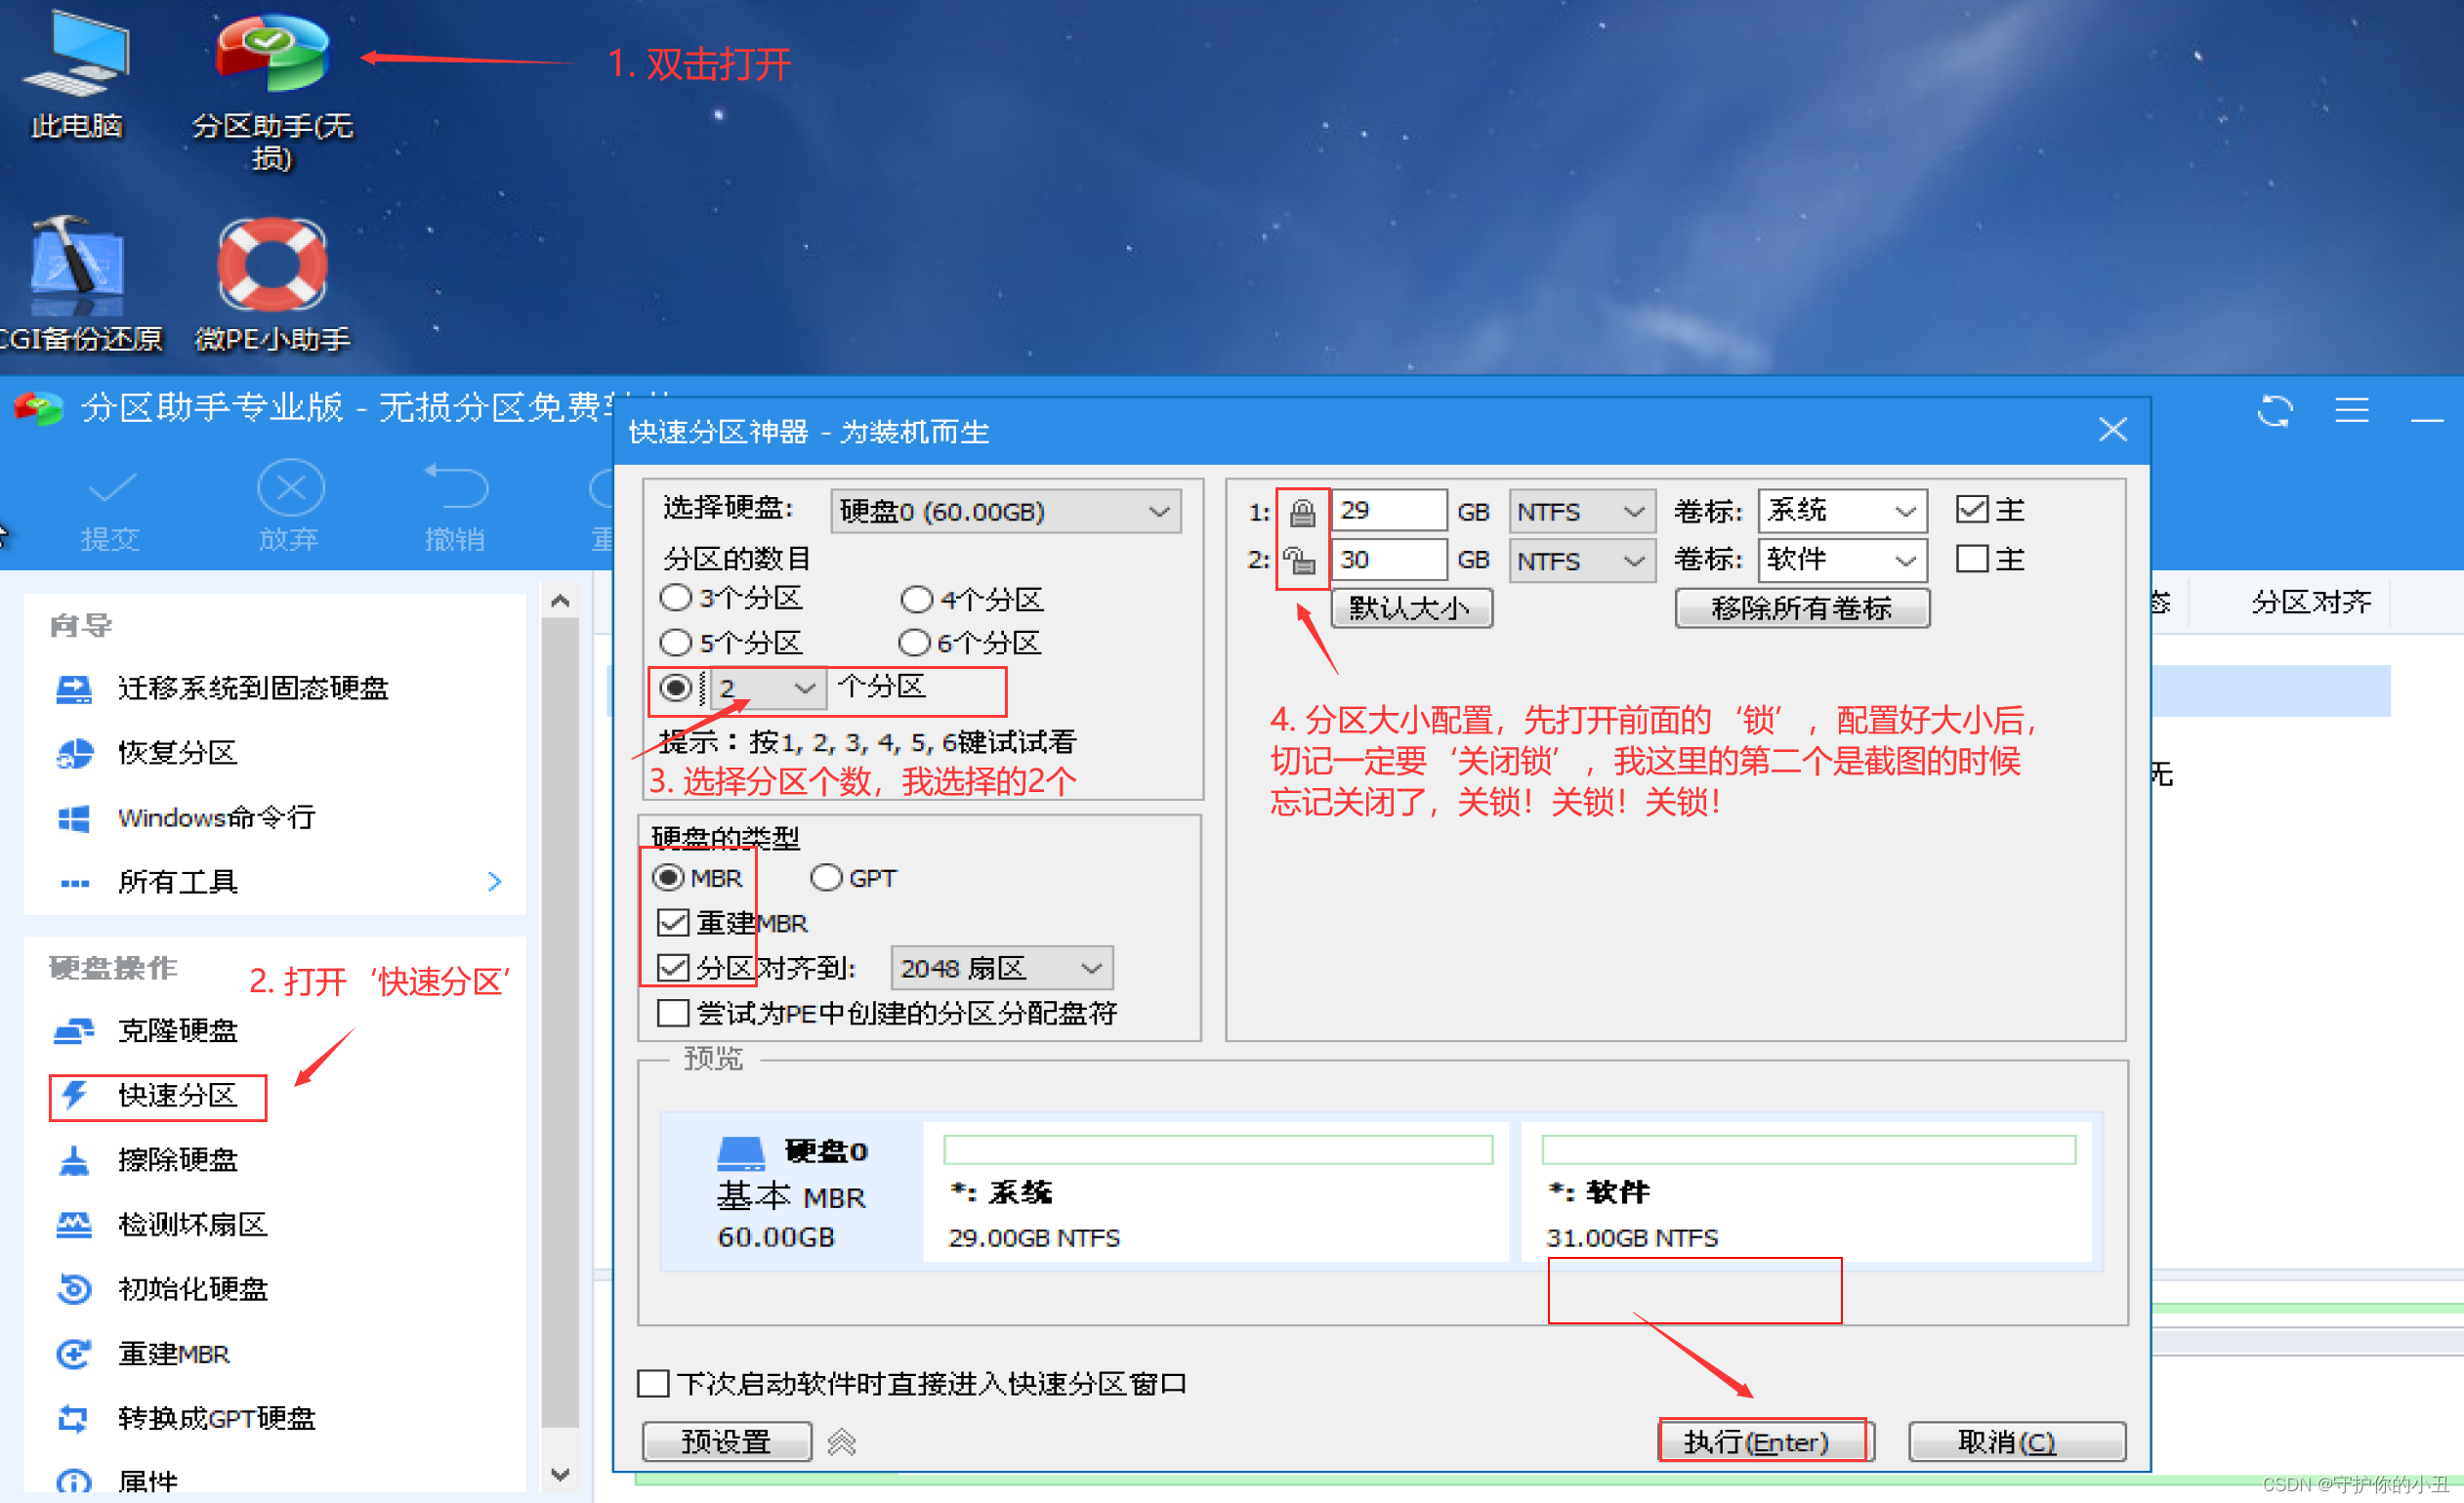Click the partition 1 size field showing 29

coord(1388,511)
